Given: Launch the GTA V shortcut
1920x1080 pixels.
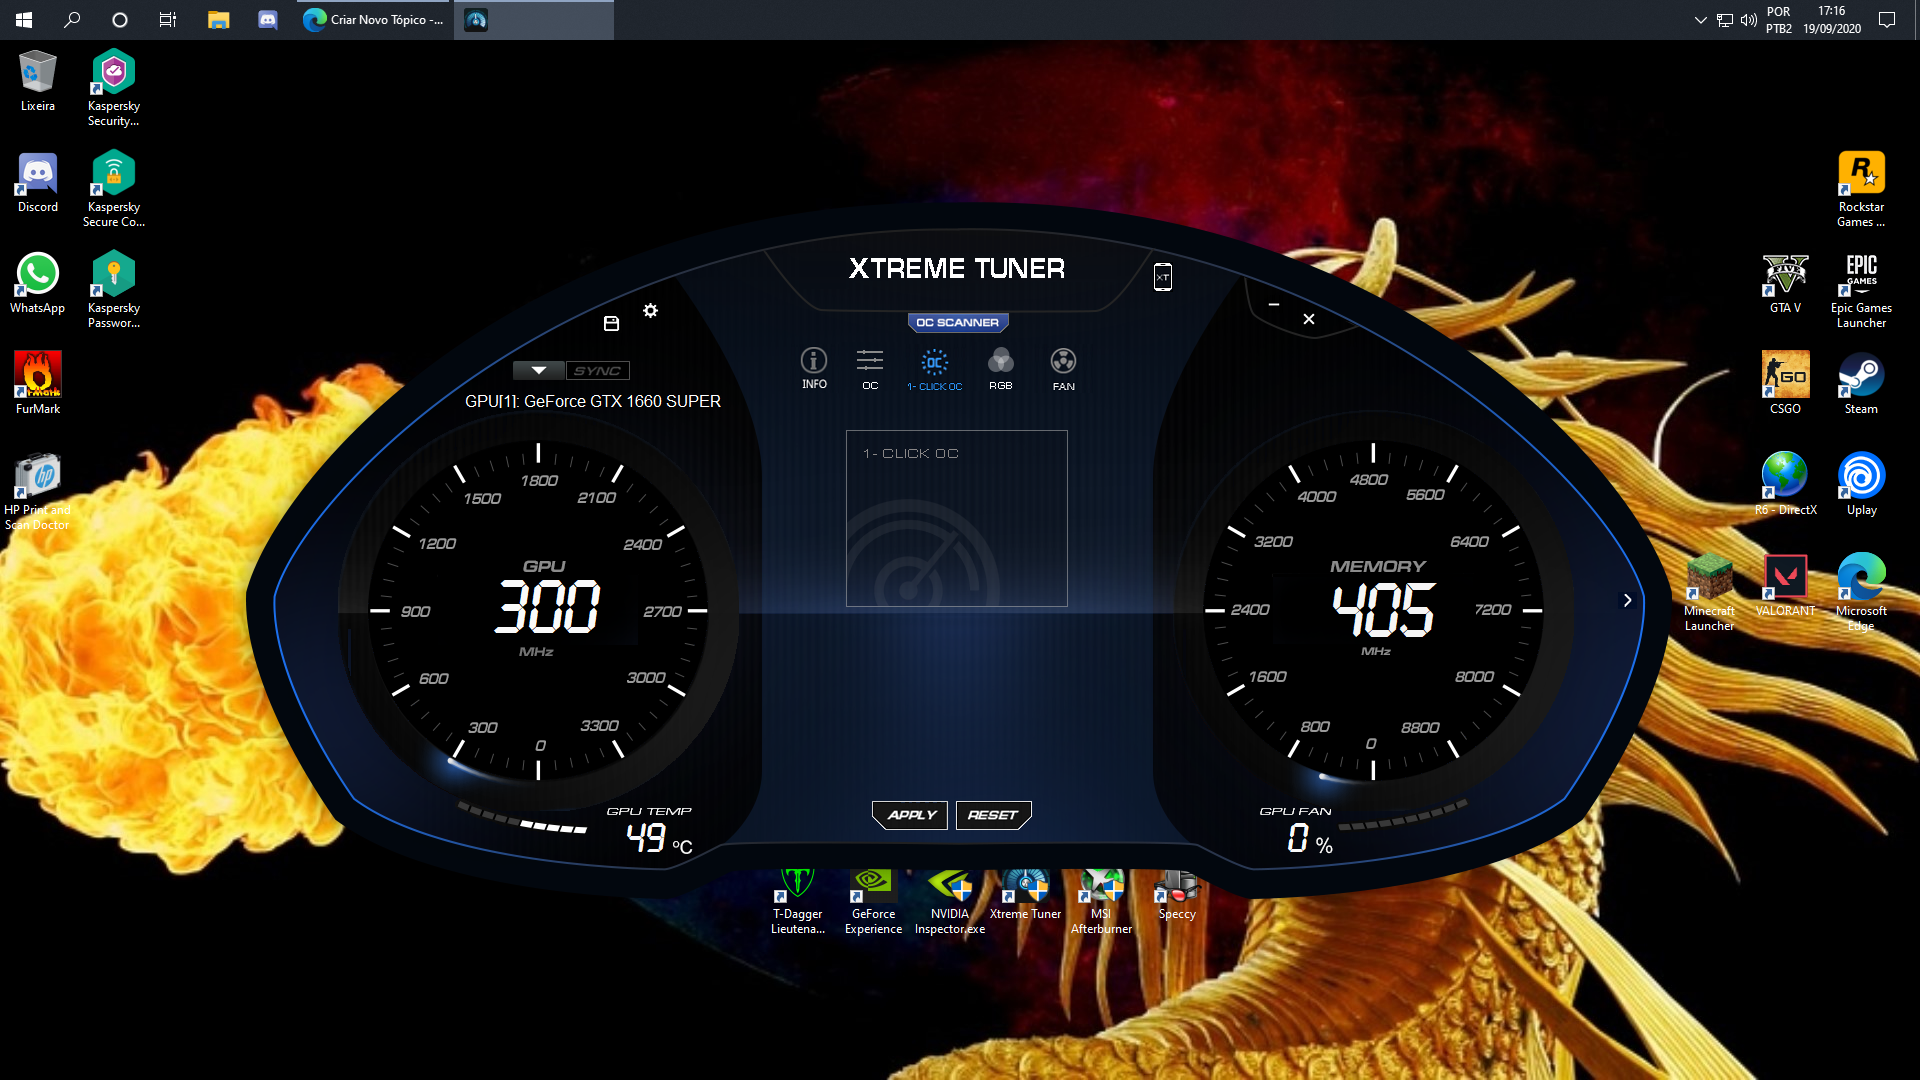Looking at the screenshot, I should tap(1785, 283).
